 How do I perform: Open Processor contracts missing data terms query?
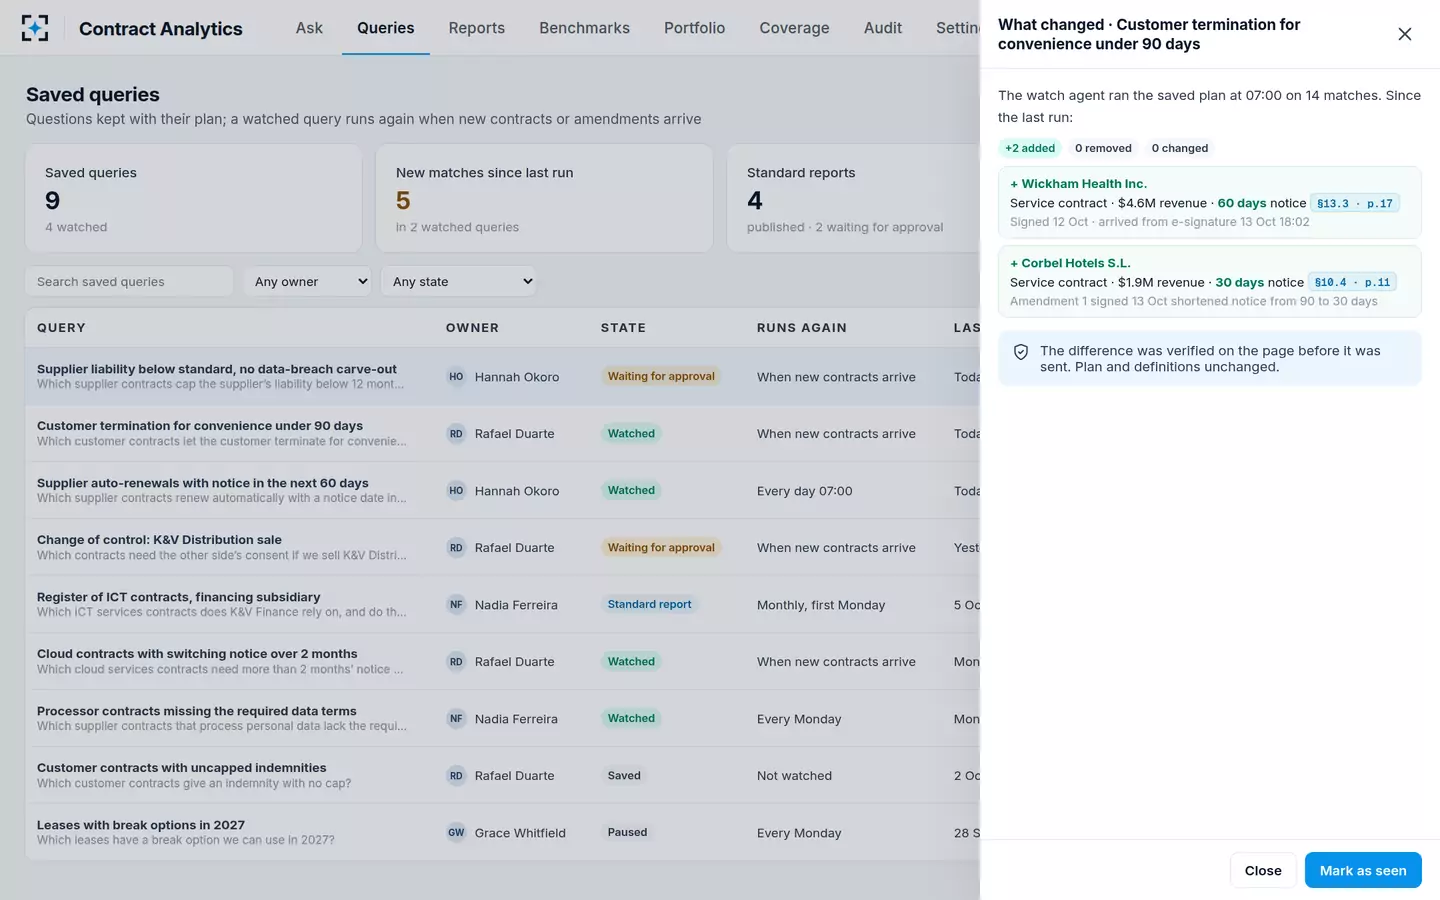pyautogui.click(x=197, y=711)
